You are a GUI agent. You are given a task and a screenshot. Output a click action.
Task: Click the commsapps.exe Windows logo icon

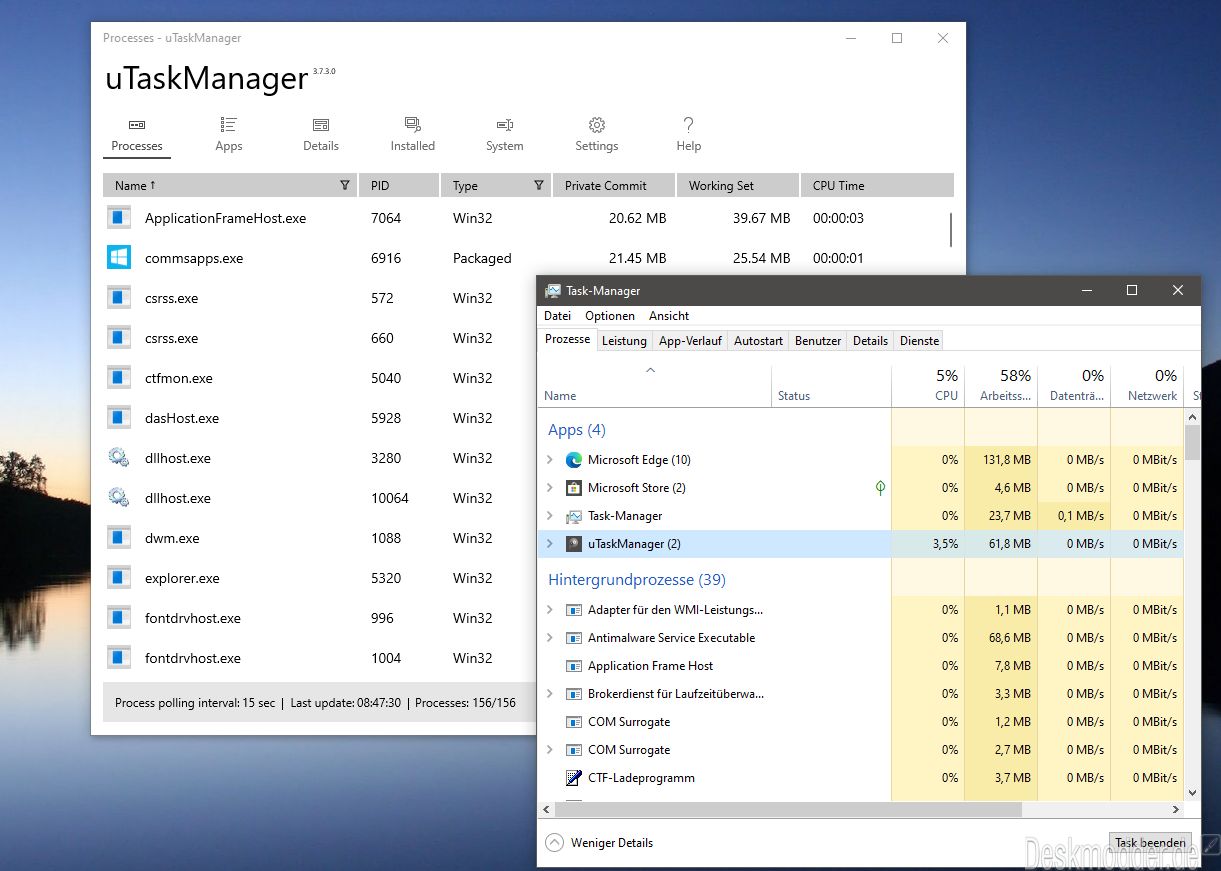coord(119,258)
